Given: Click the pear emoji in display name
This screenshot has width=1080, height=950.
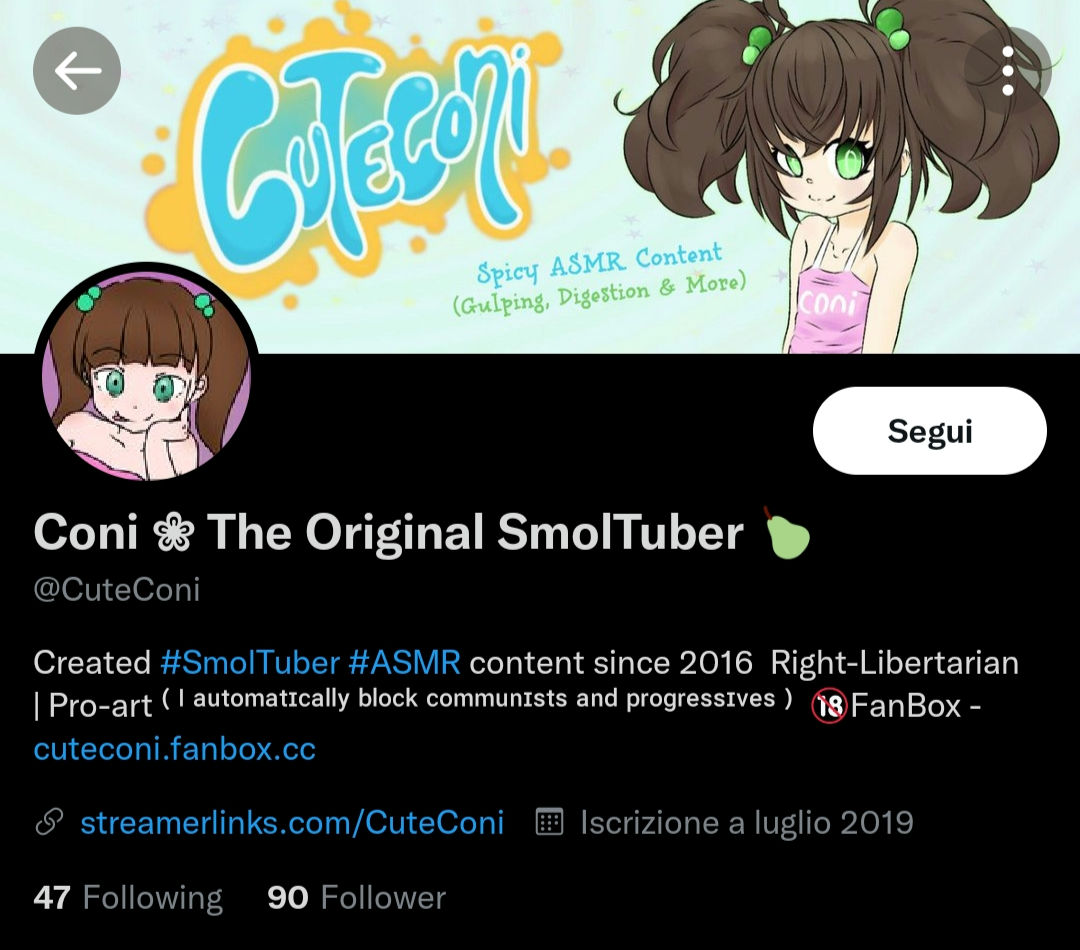Looking at the screenshot, I should [x=787, y=533].
